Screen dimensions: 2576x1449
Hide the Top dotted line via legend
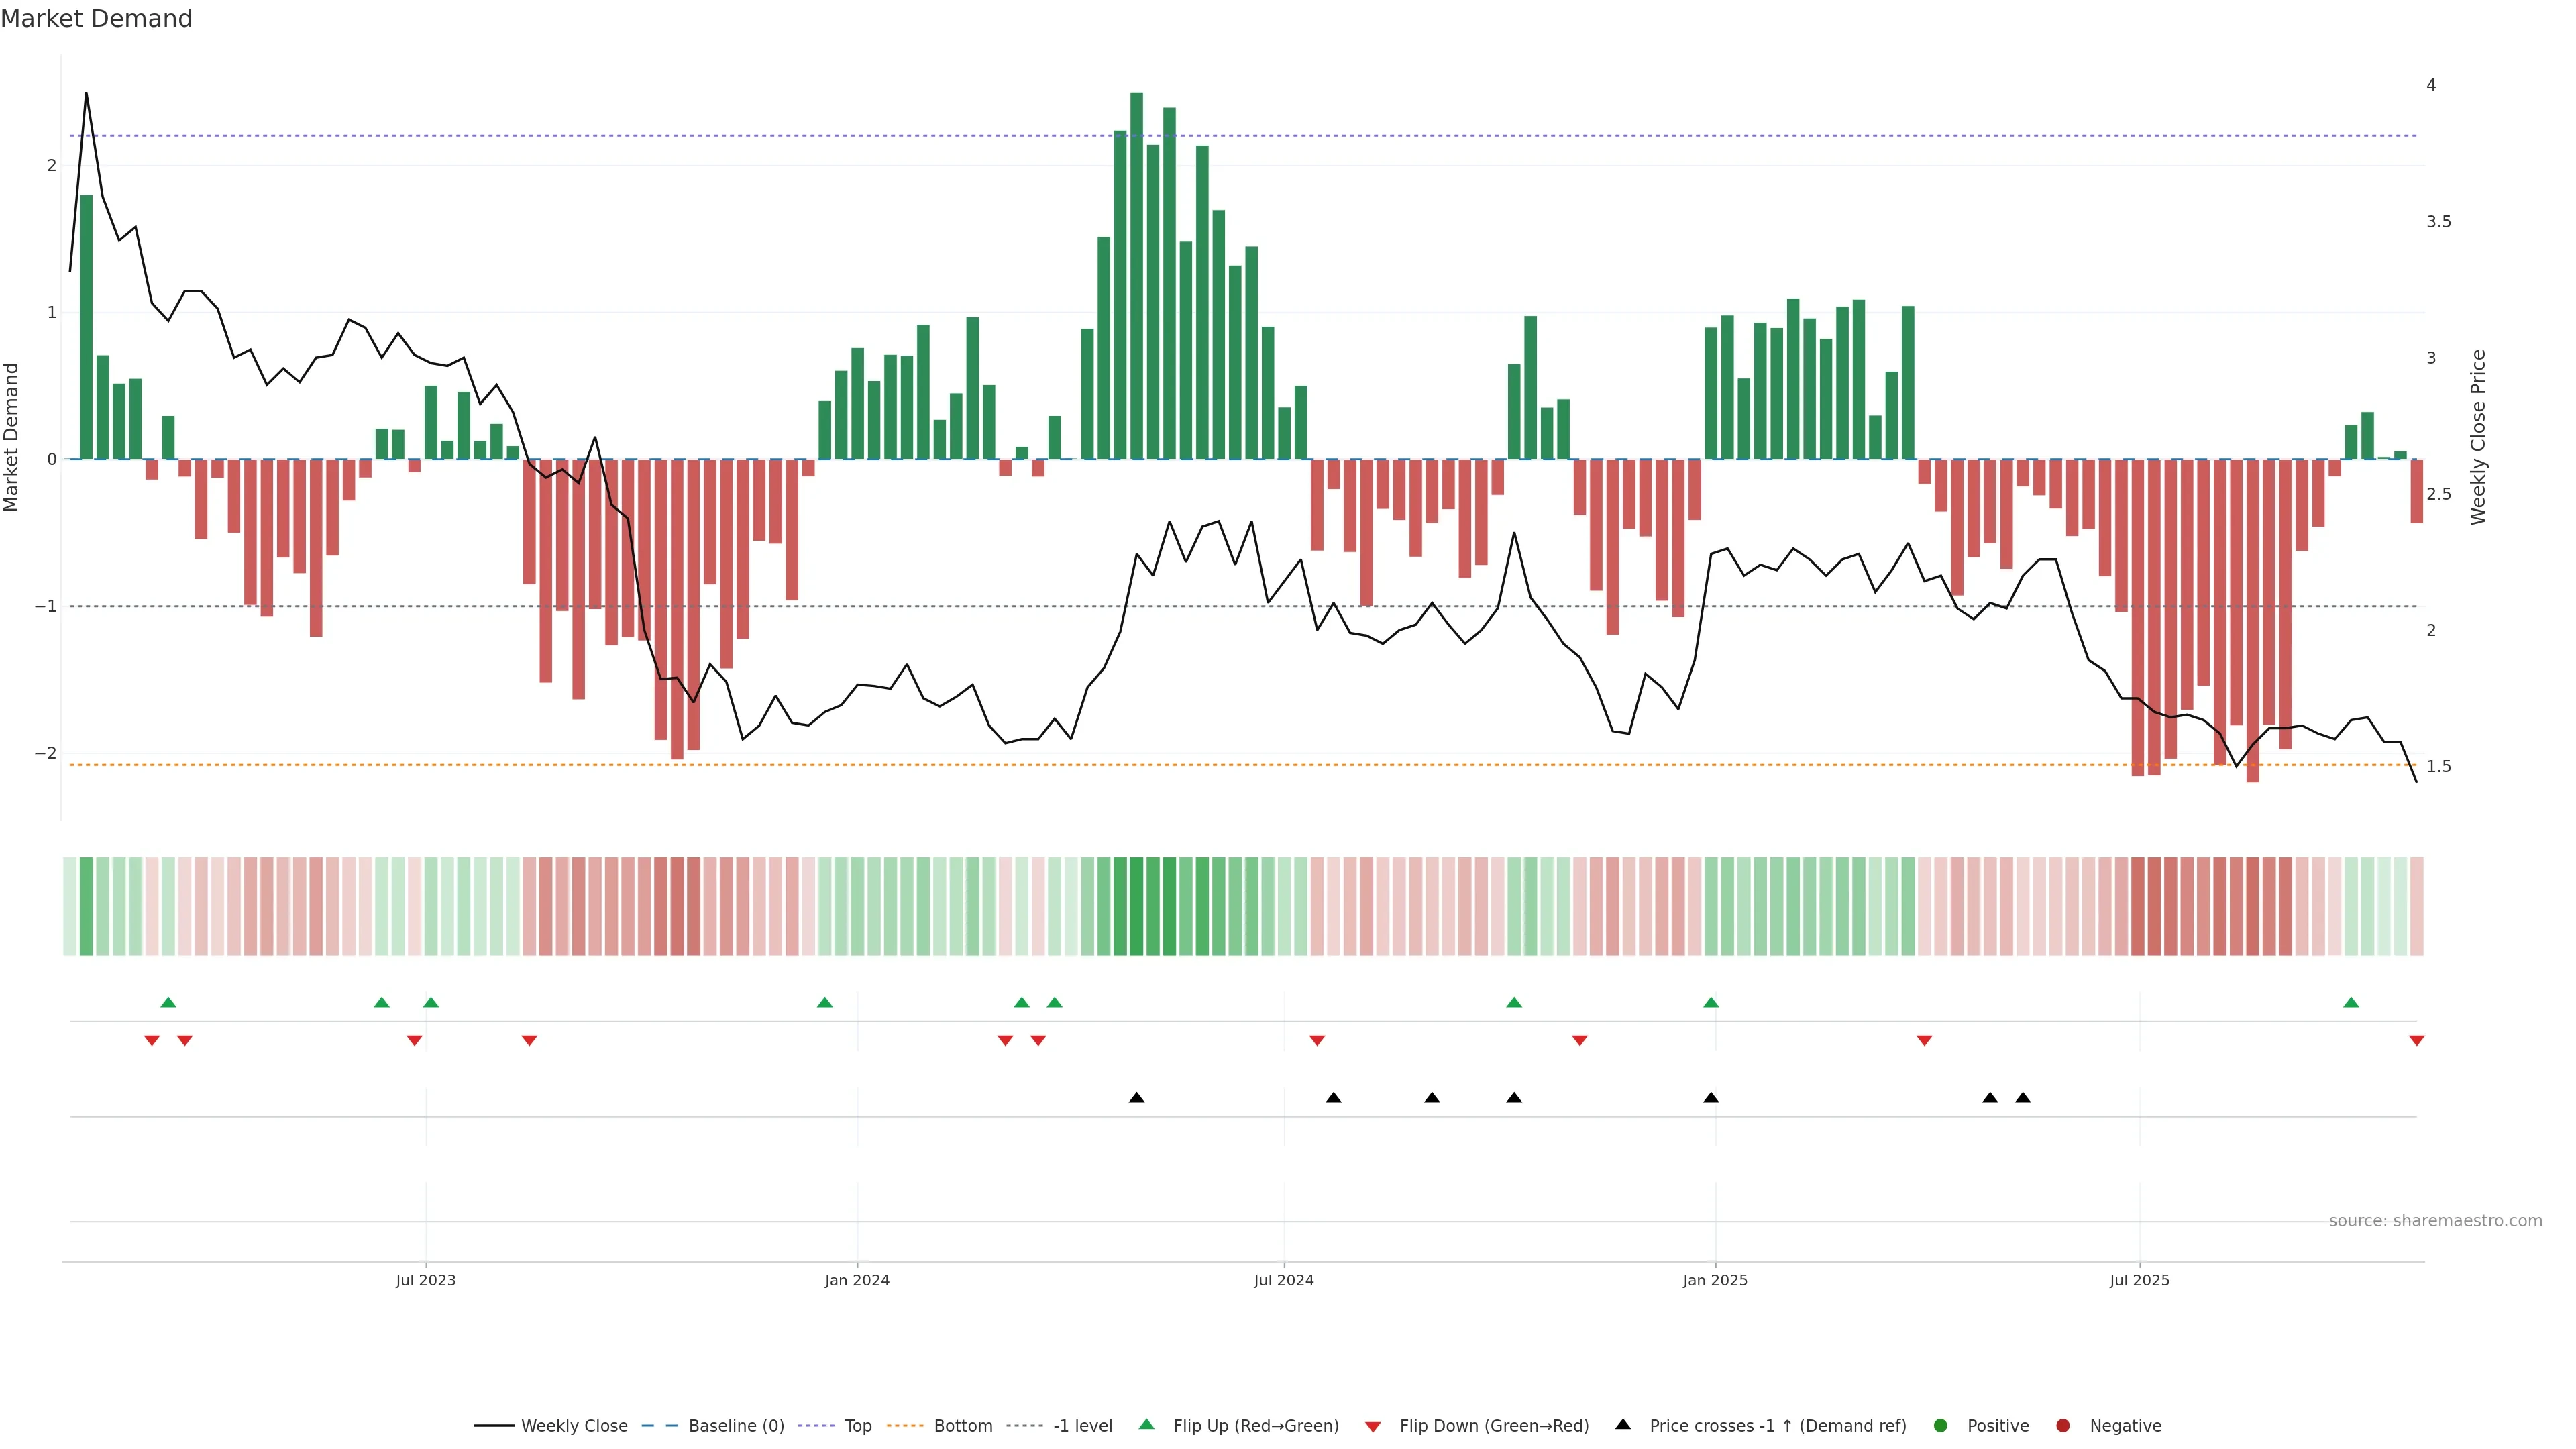[857, 1426]
